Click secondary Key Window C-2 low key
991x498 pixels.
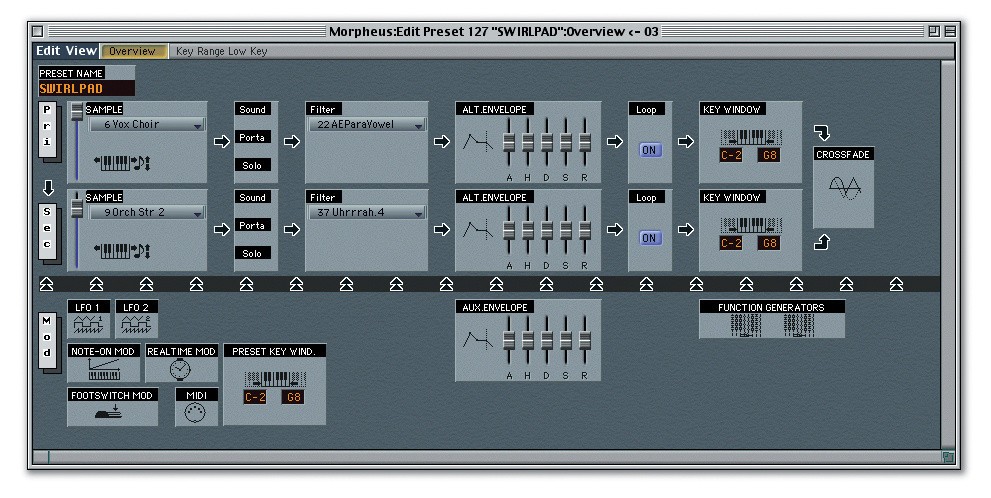(x=731, y=243)
